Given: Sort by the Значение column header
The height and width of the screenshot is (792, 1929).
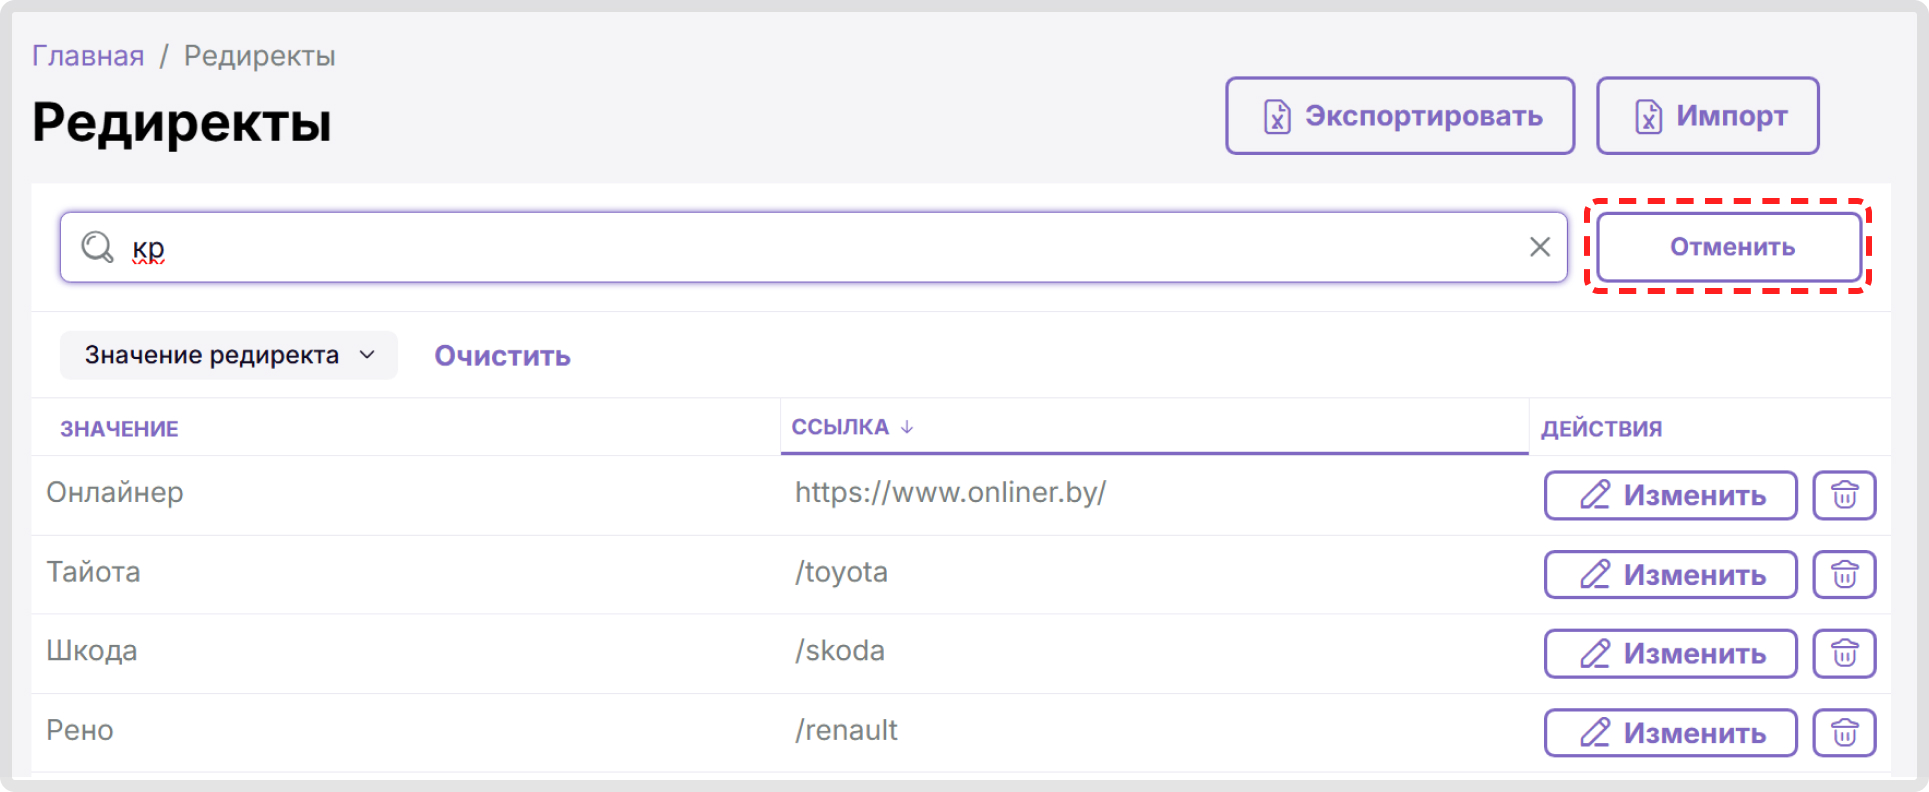Looking at the screenshot, I should [x=119, y=429].
